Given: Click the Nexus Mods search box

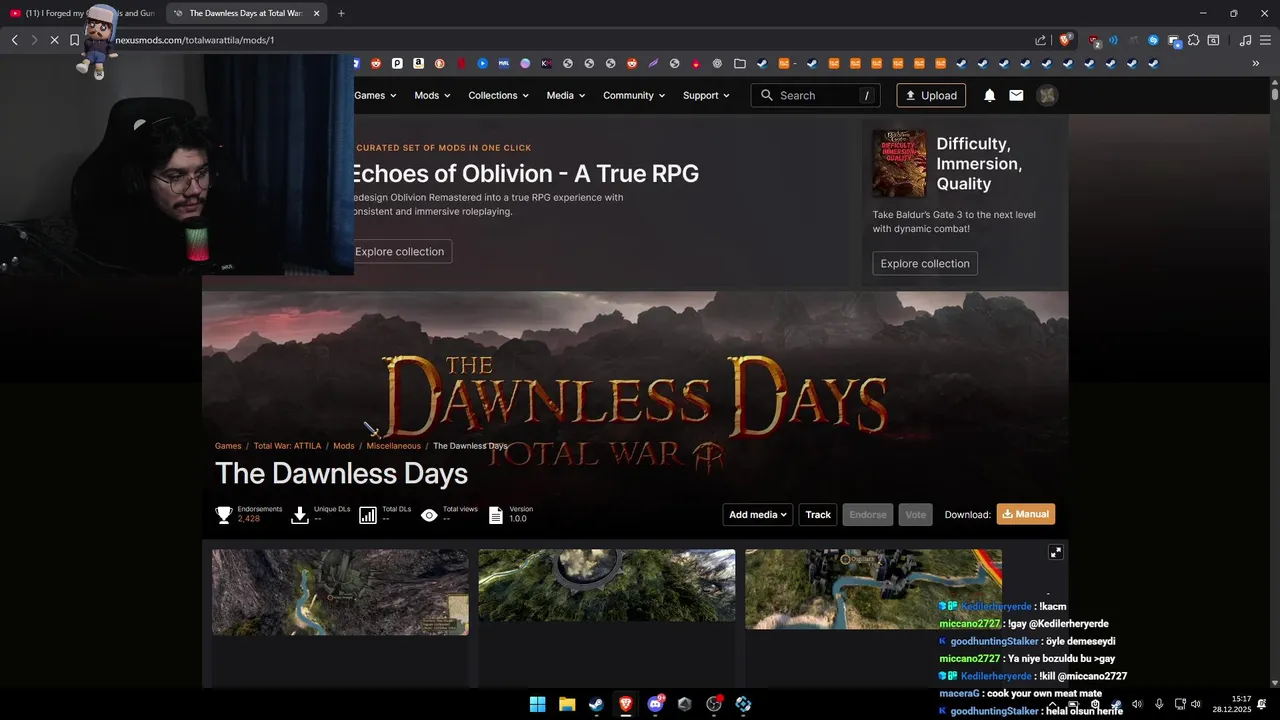Looking at the screenshot, I should pyautogui.click(x=815, y=95).
